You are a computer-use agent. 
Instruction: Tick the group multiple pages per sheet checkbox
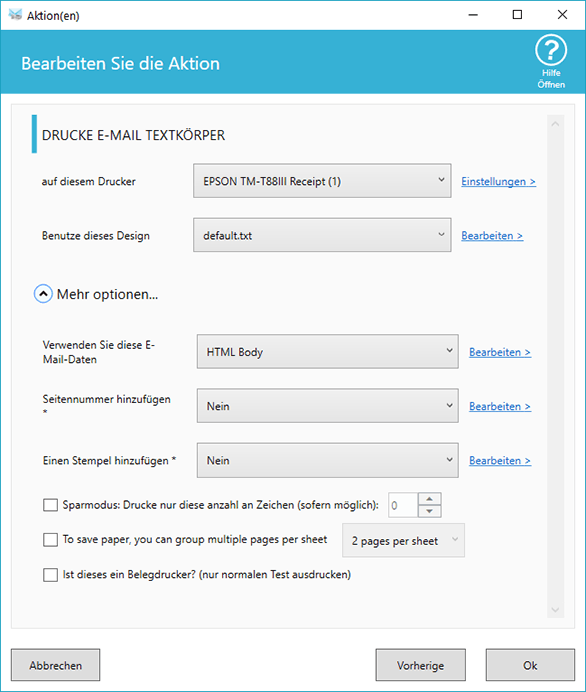50,539
